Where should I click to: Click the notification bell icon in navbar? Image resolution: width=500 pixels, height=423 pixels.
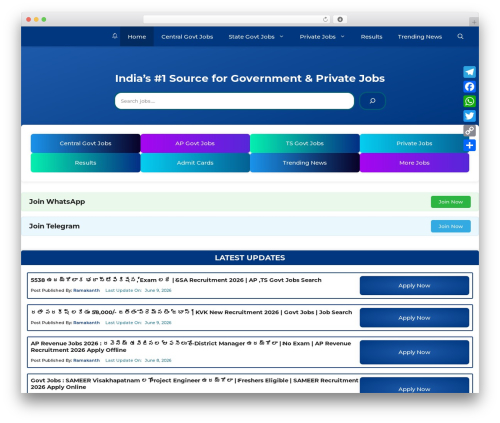click(115, 36)
